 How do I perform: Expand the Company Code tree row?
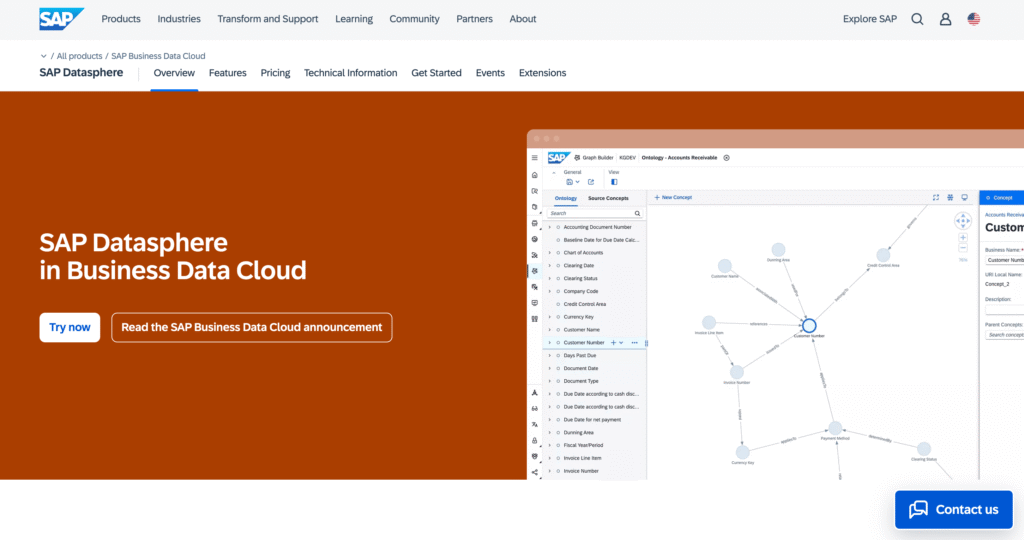pos(550,291)
